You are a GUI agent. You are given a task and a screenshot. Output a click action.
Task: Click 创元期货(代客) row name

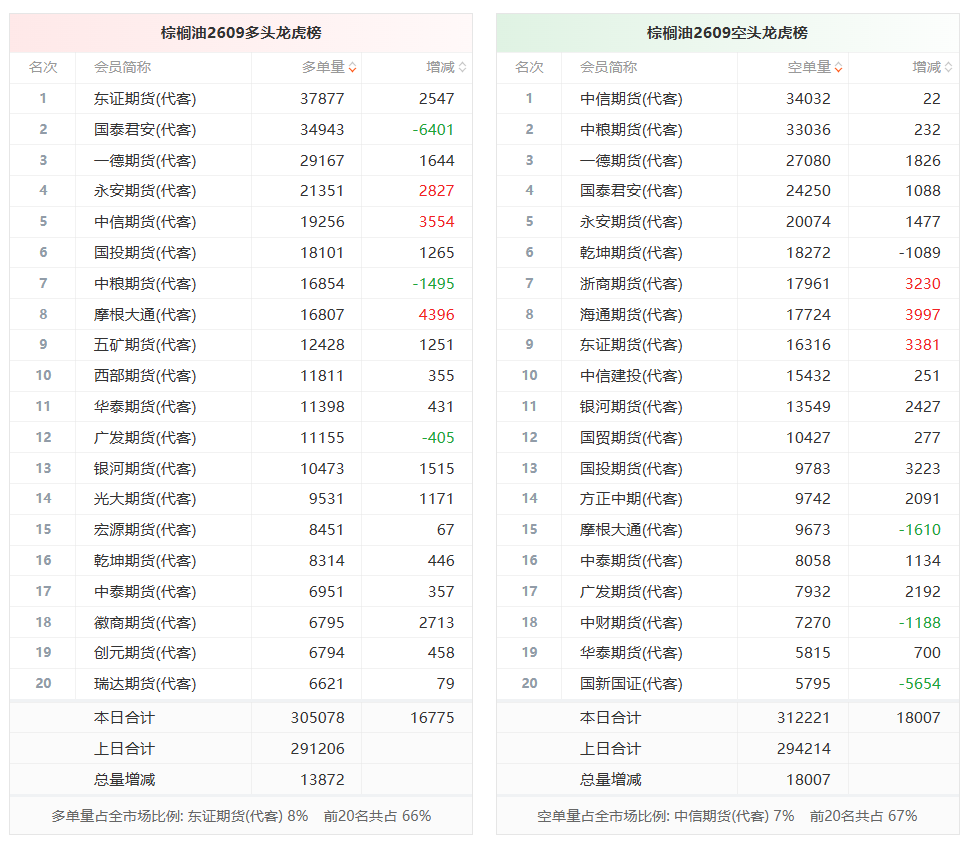[145, 653]
